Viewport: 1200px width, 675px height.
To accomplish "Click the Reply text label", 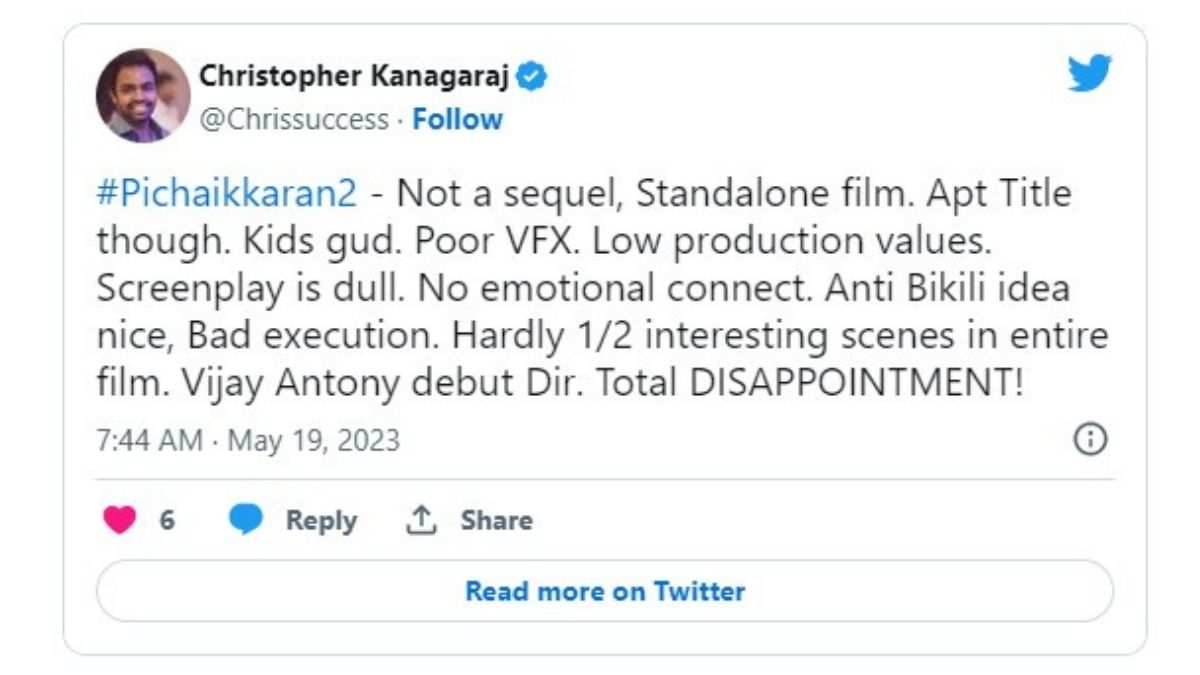I will [321, 520].
